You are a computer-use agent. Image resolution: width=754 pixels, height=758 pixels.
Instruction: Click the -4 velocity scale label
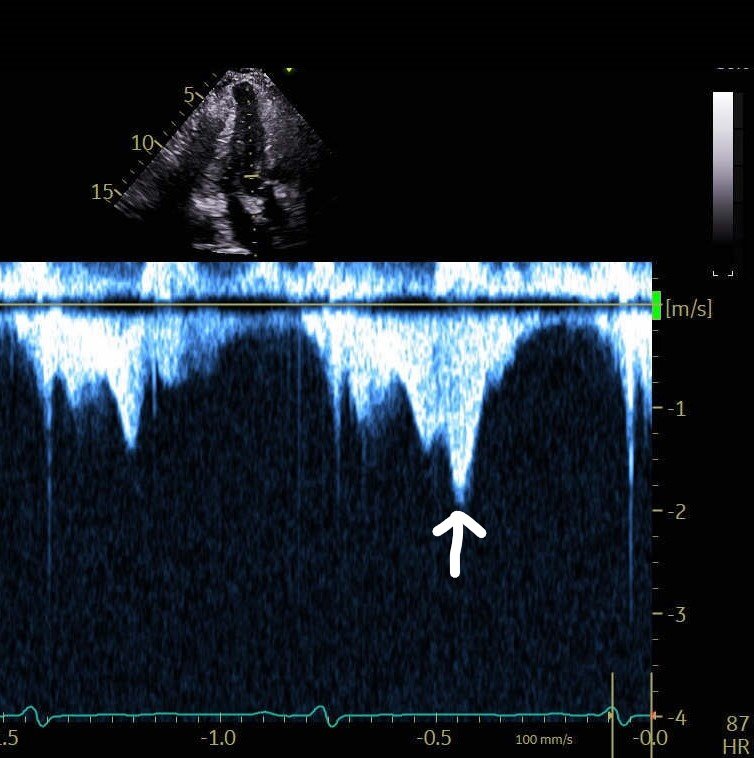[677, 718]
